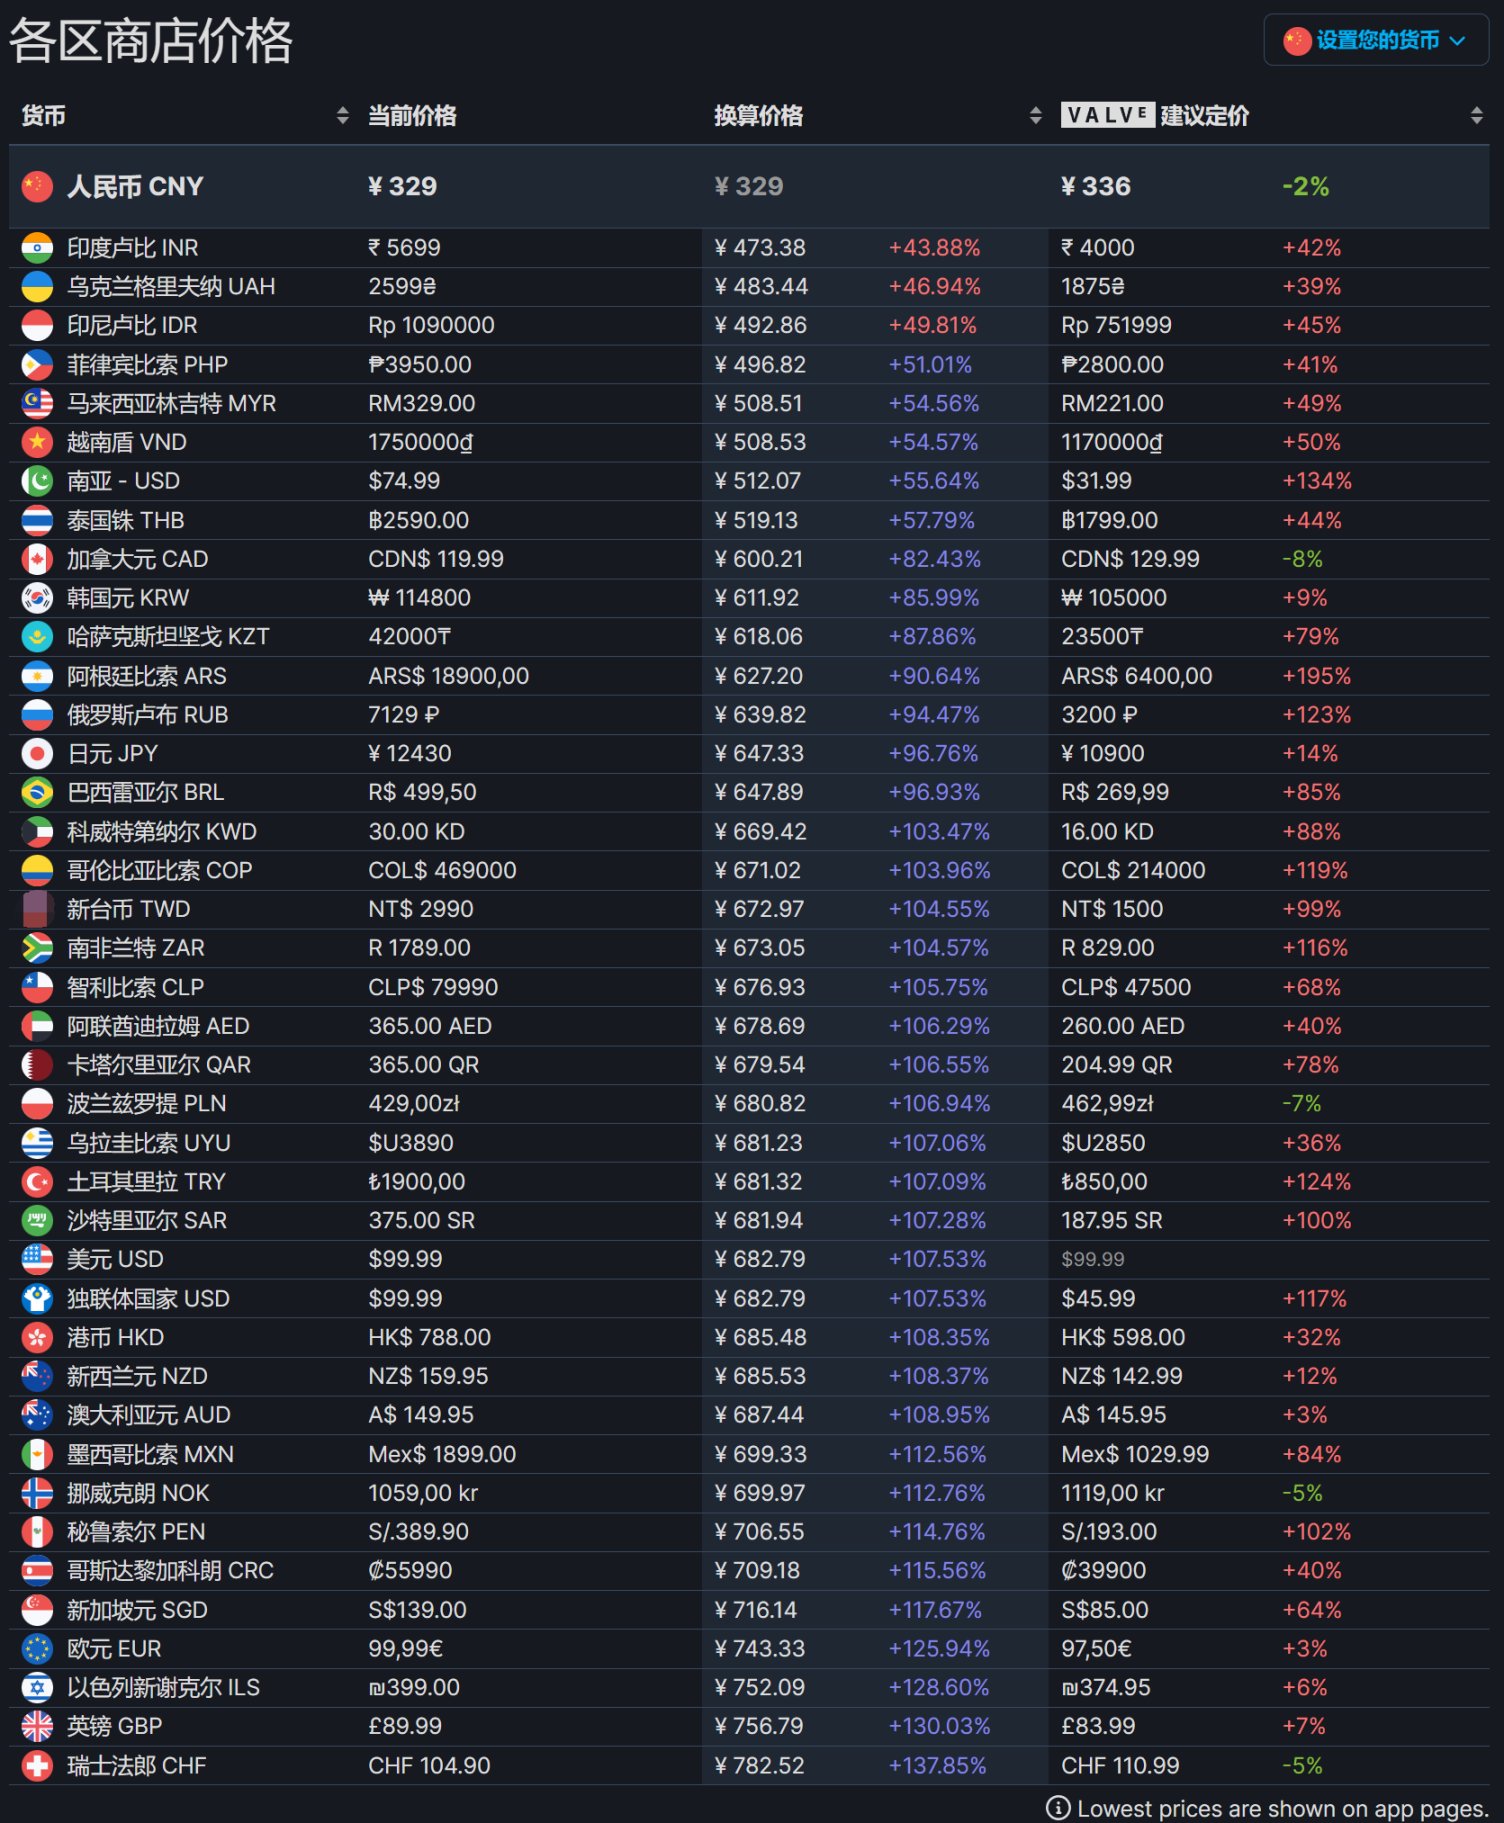Click the ¥ 12430 Japanese yen price
1504x1823 pixels.
[410, 754]
